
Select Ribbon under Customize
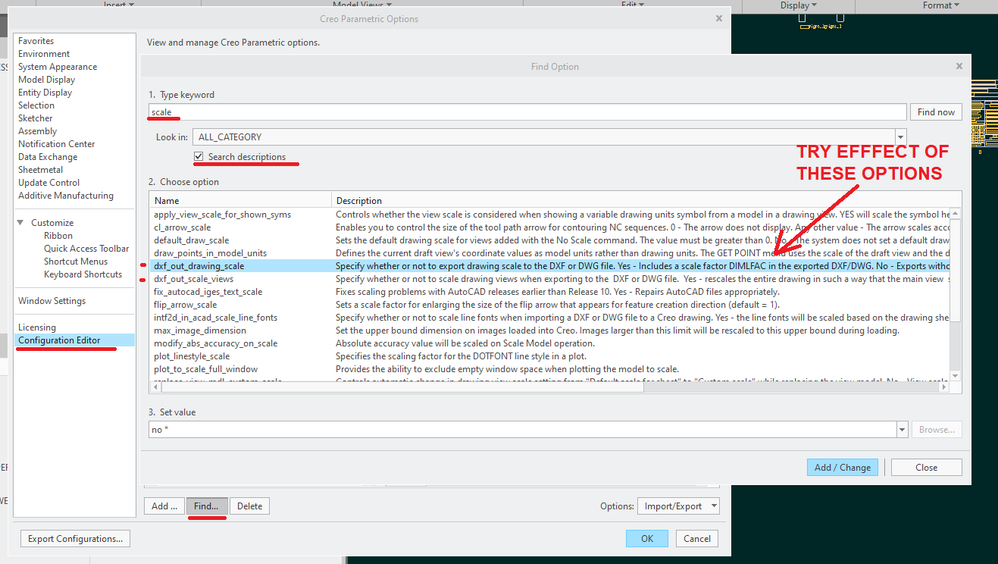pyautogui.click(x=58, y=236)
